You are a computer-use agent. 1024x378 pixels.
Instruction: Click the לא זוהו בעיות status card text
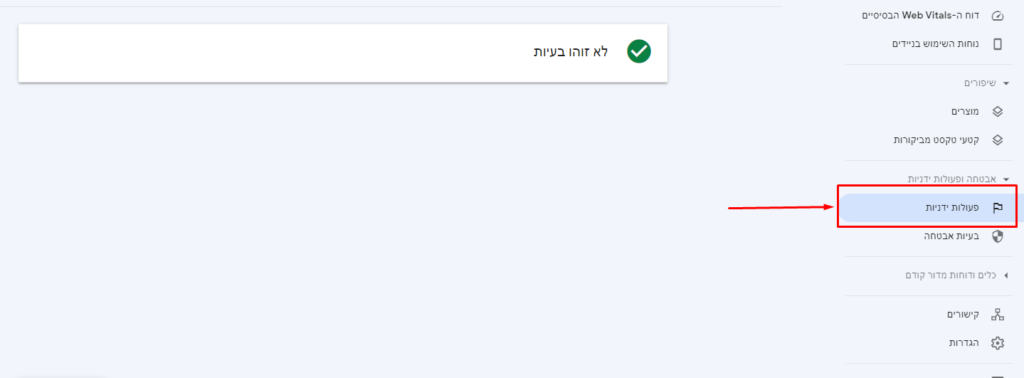click(x=571, y=52)
